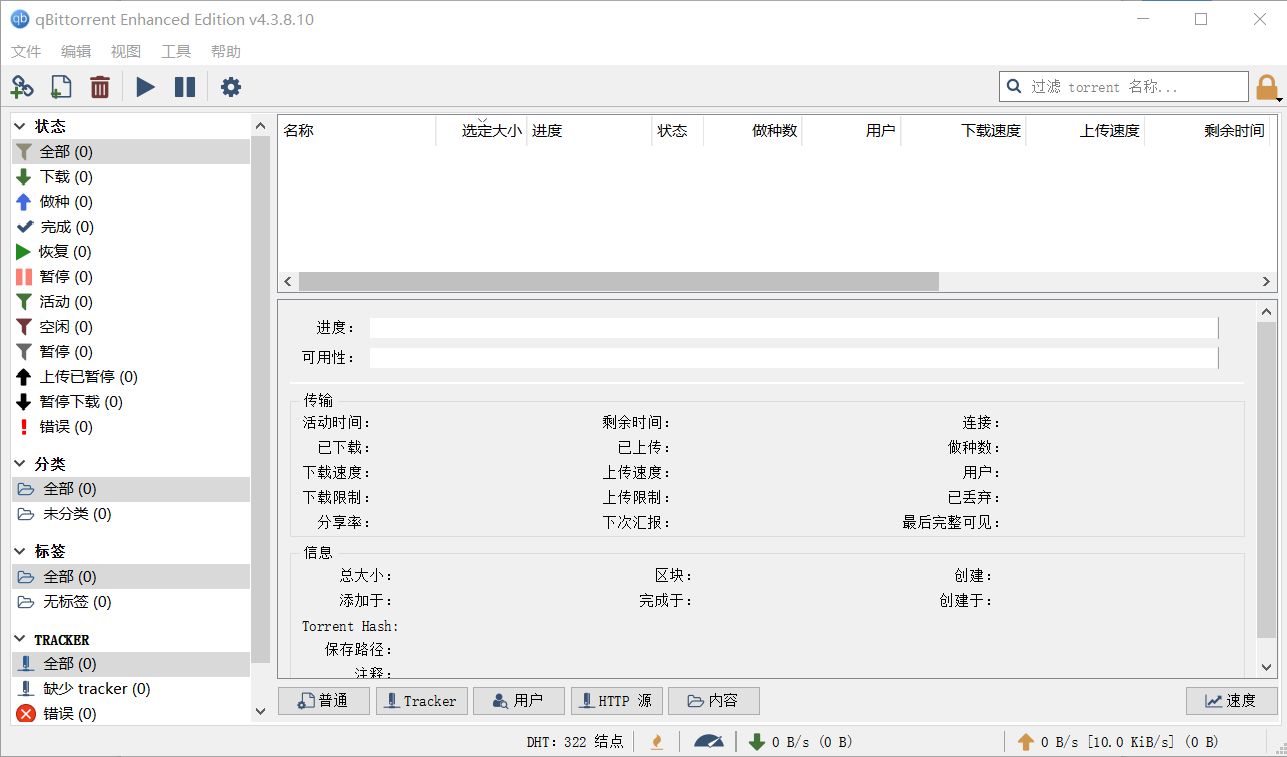The image size is (1287, 757).
Task: Click the torrent list horizontal scrollbar thumb
Action: (618, 282)
